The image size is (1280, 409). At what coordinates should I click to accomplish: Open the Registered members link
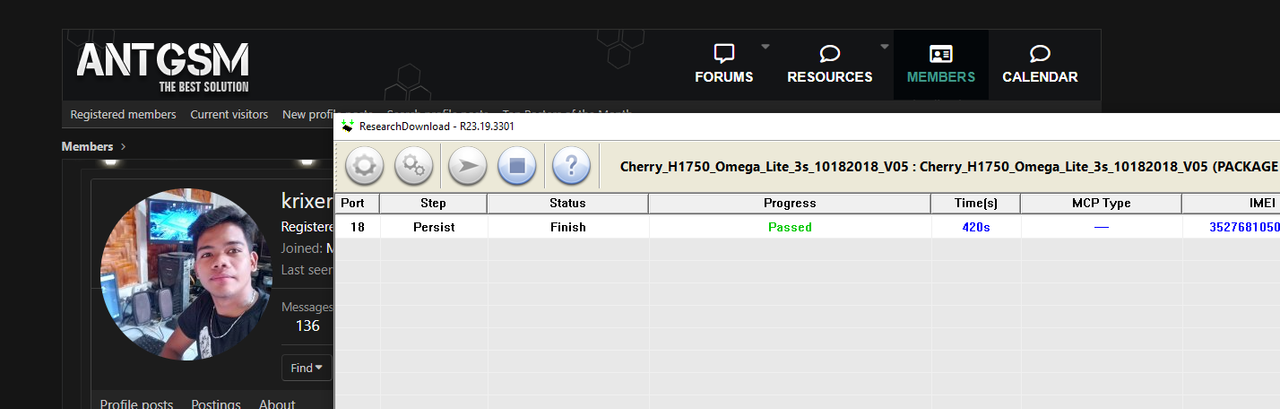click(x=123, y=115)
